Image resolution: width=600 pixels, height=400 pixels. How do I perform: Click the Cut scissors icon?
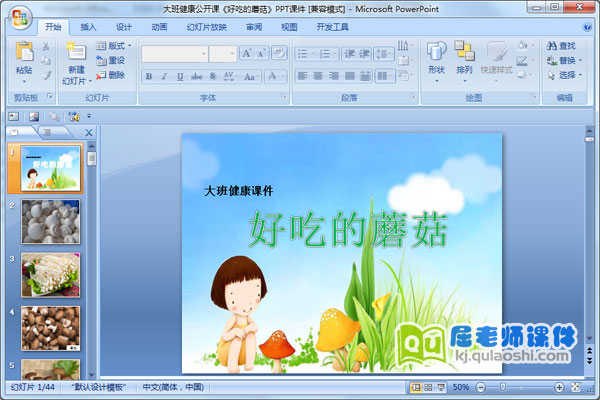pos(46,46)
